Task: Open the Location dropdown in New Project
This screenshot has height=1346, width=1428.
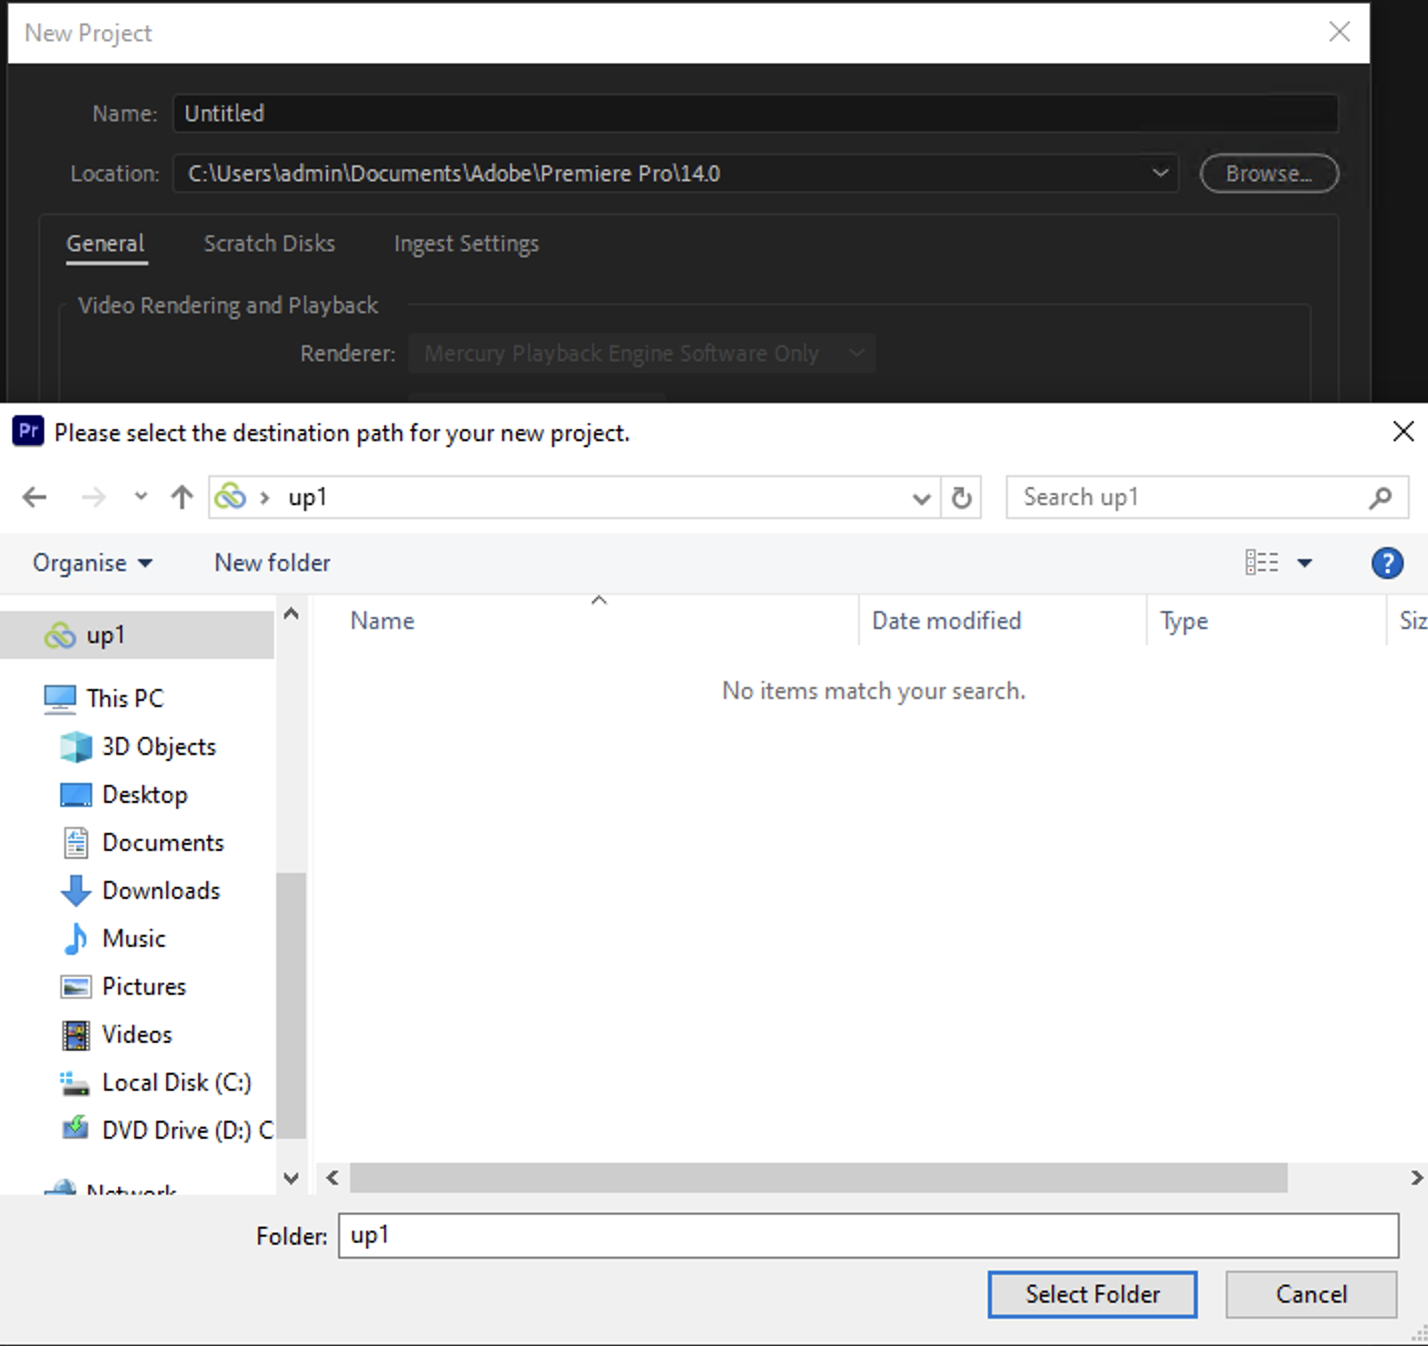Action: [1160, 173]
